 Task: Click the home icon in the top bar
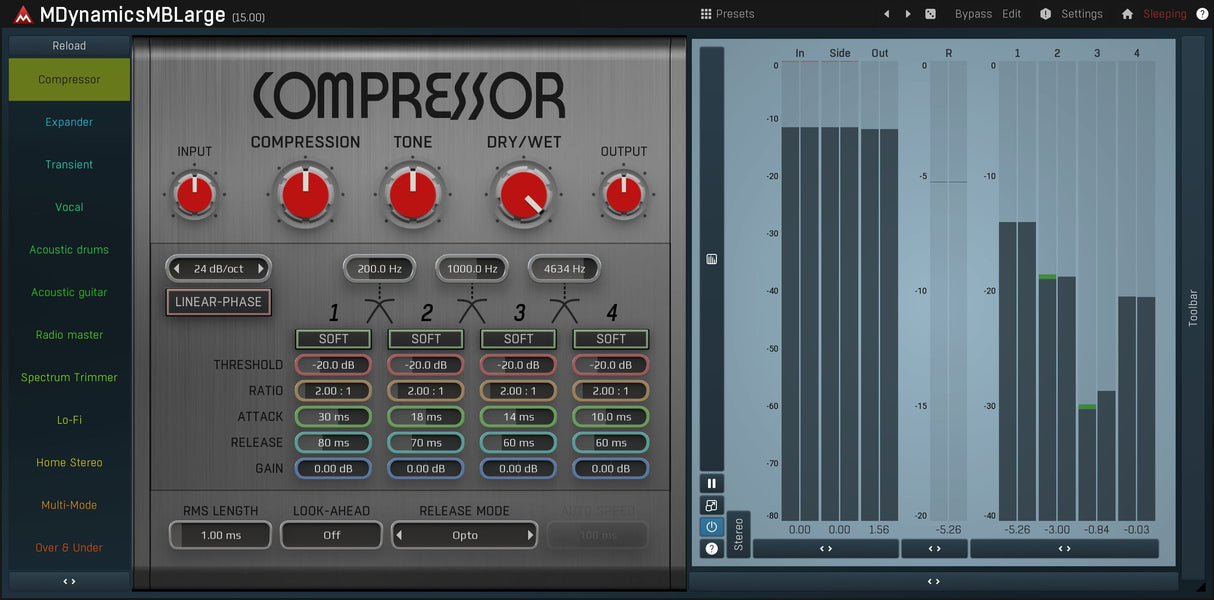1127,14
